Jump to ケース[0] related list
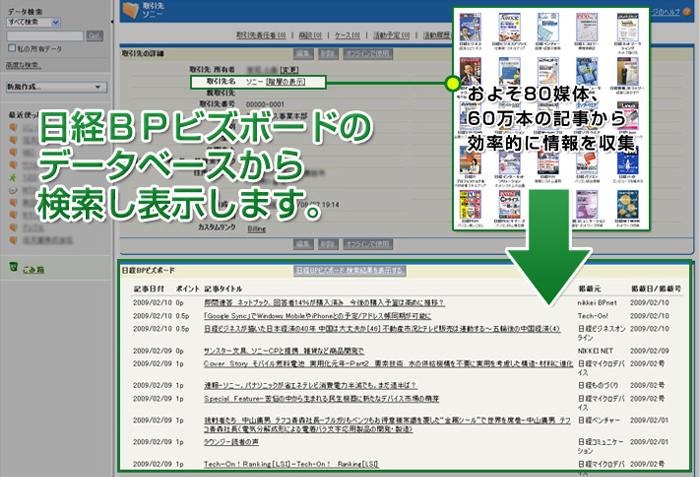Screen dimensions: 700x477 [347, 35]
